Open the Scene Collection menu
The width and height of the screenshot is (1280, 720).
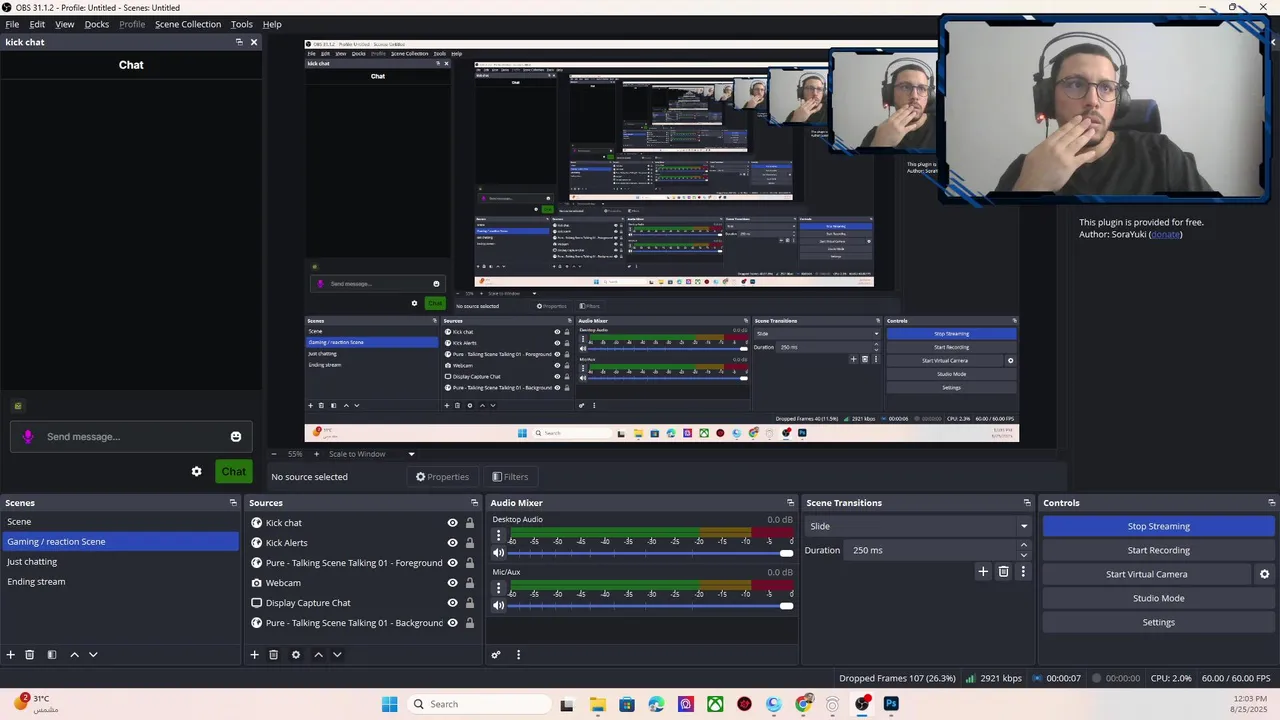[x=188, y=24]
